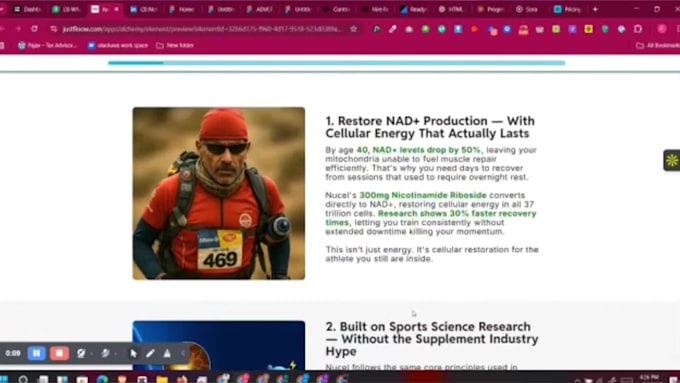
Task: Collapse the recorder toolbar with the arrow
Action: point(183,354)
